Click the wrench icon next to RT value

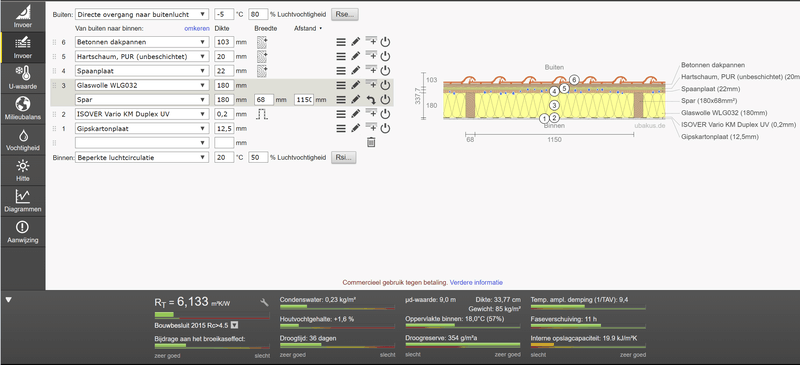coord(264,303)
